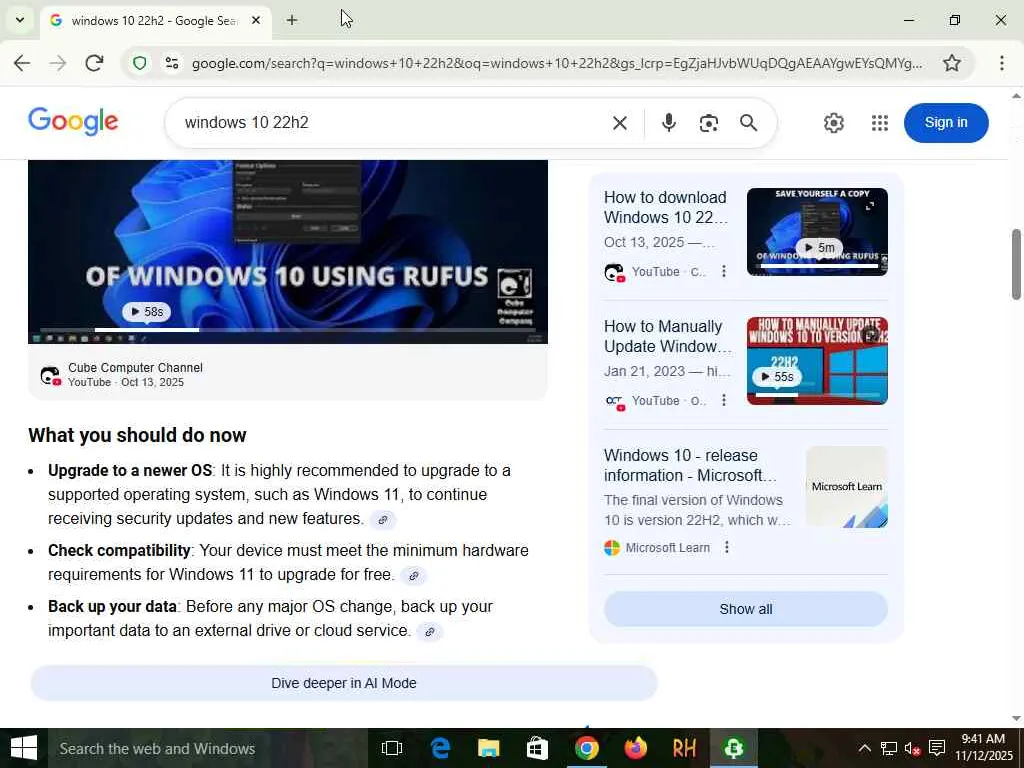Select the 'windows 10 22h2' browser tab

(155, 21)
